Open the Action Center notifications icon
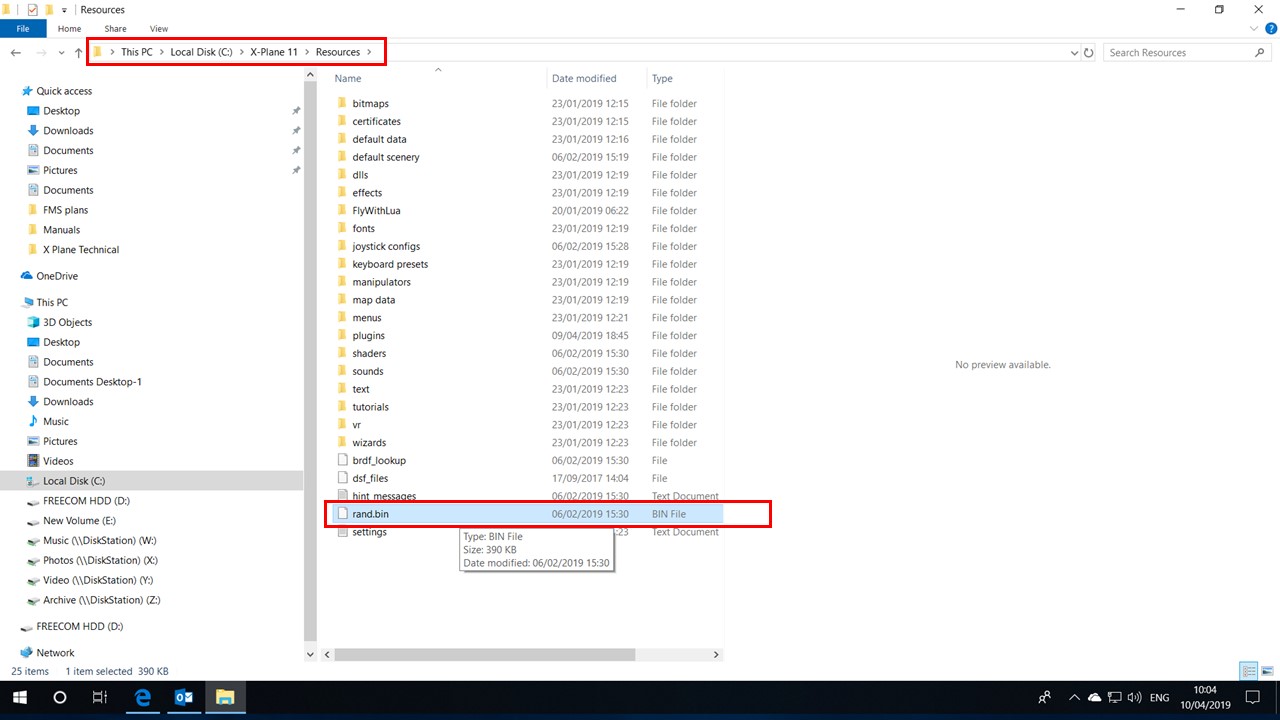Screen dimensions: 1280x720 tap(1251, 697)
